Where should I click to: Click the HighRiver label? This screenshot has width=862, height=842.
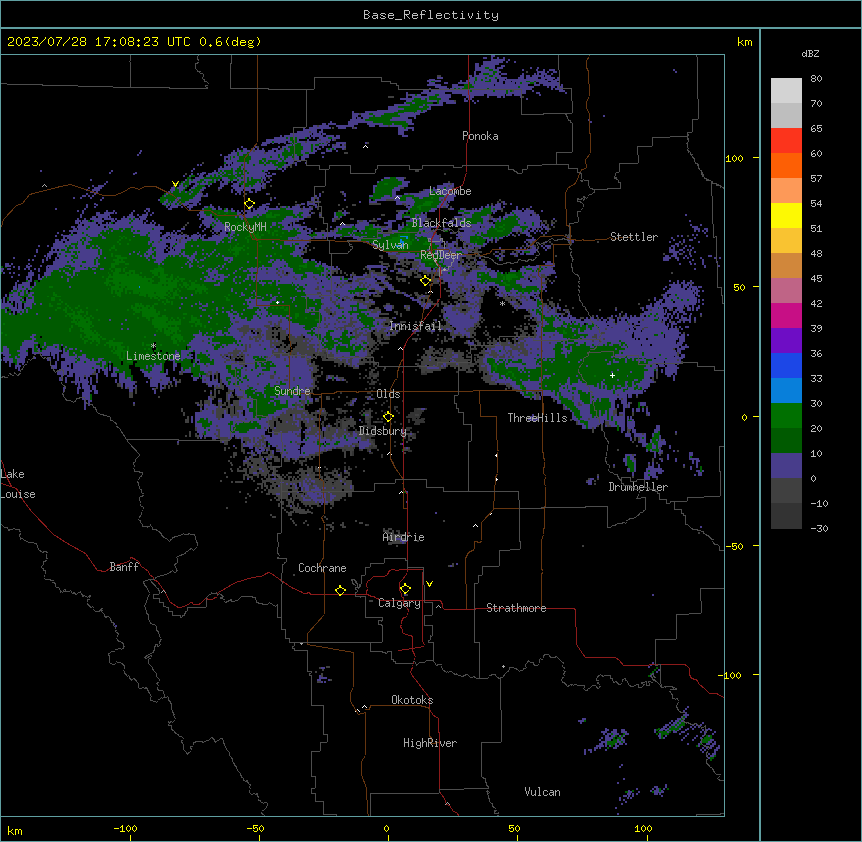pos(430,743)
